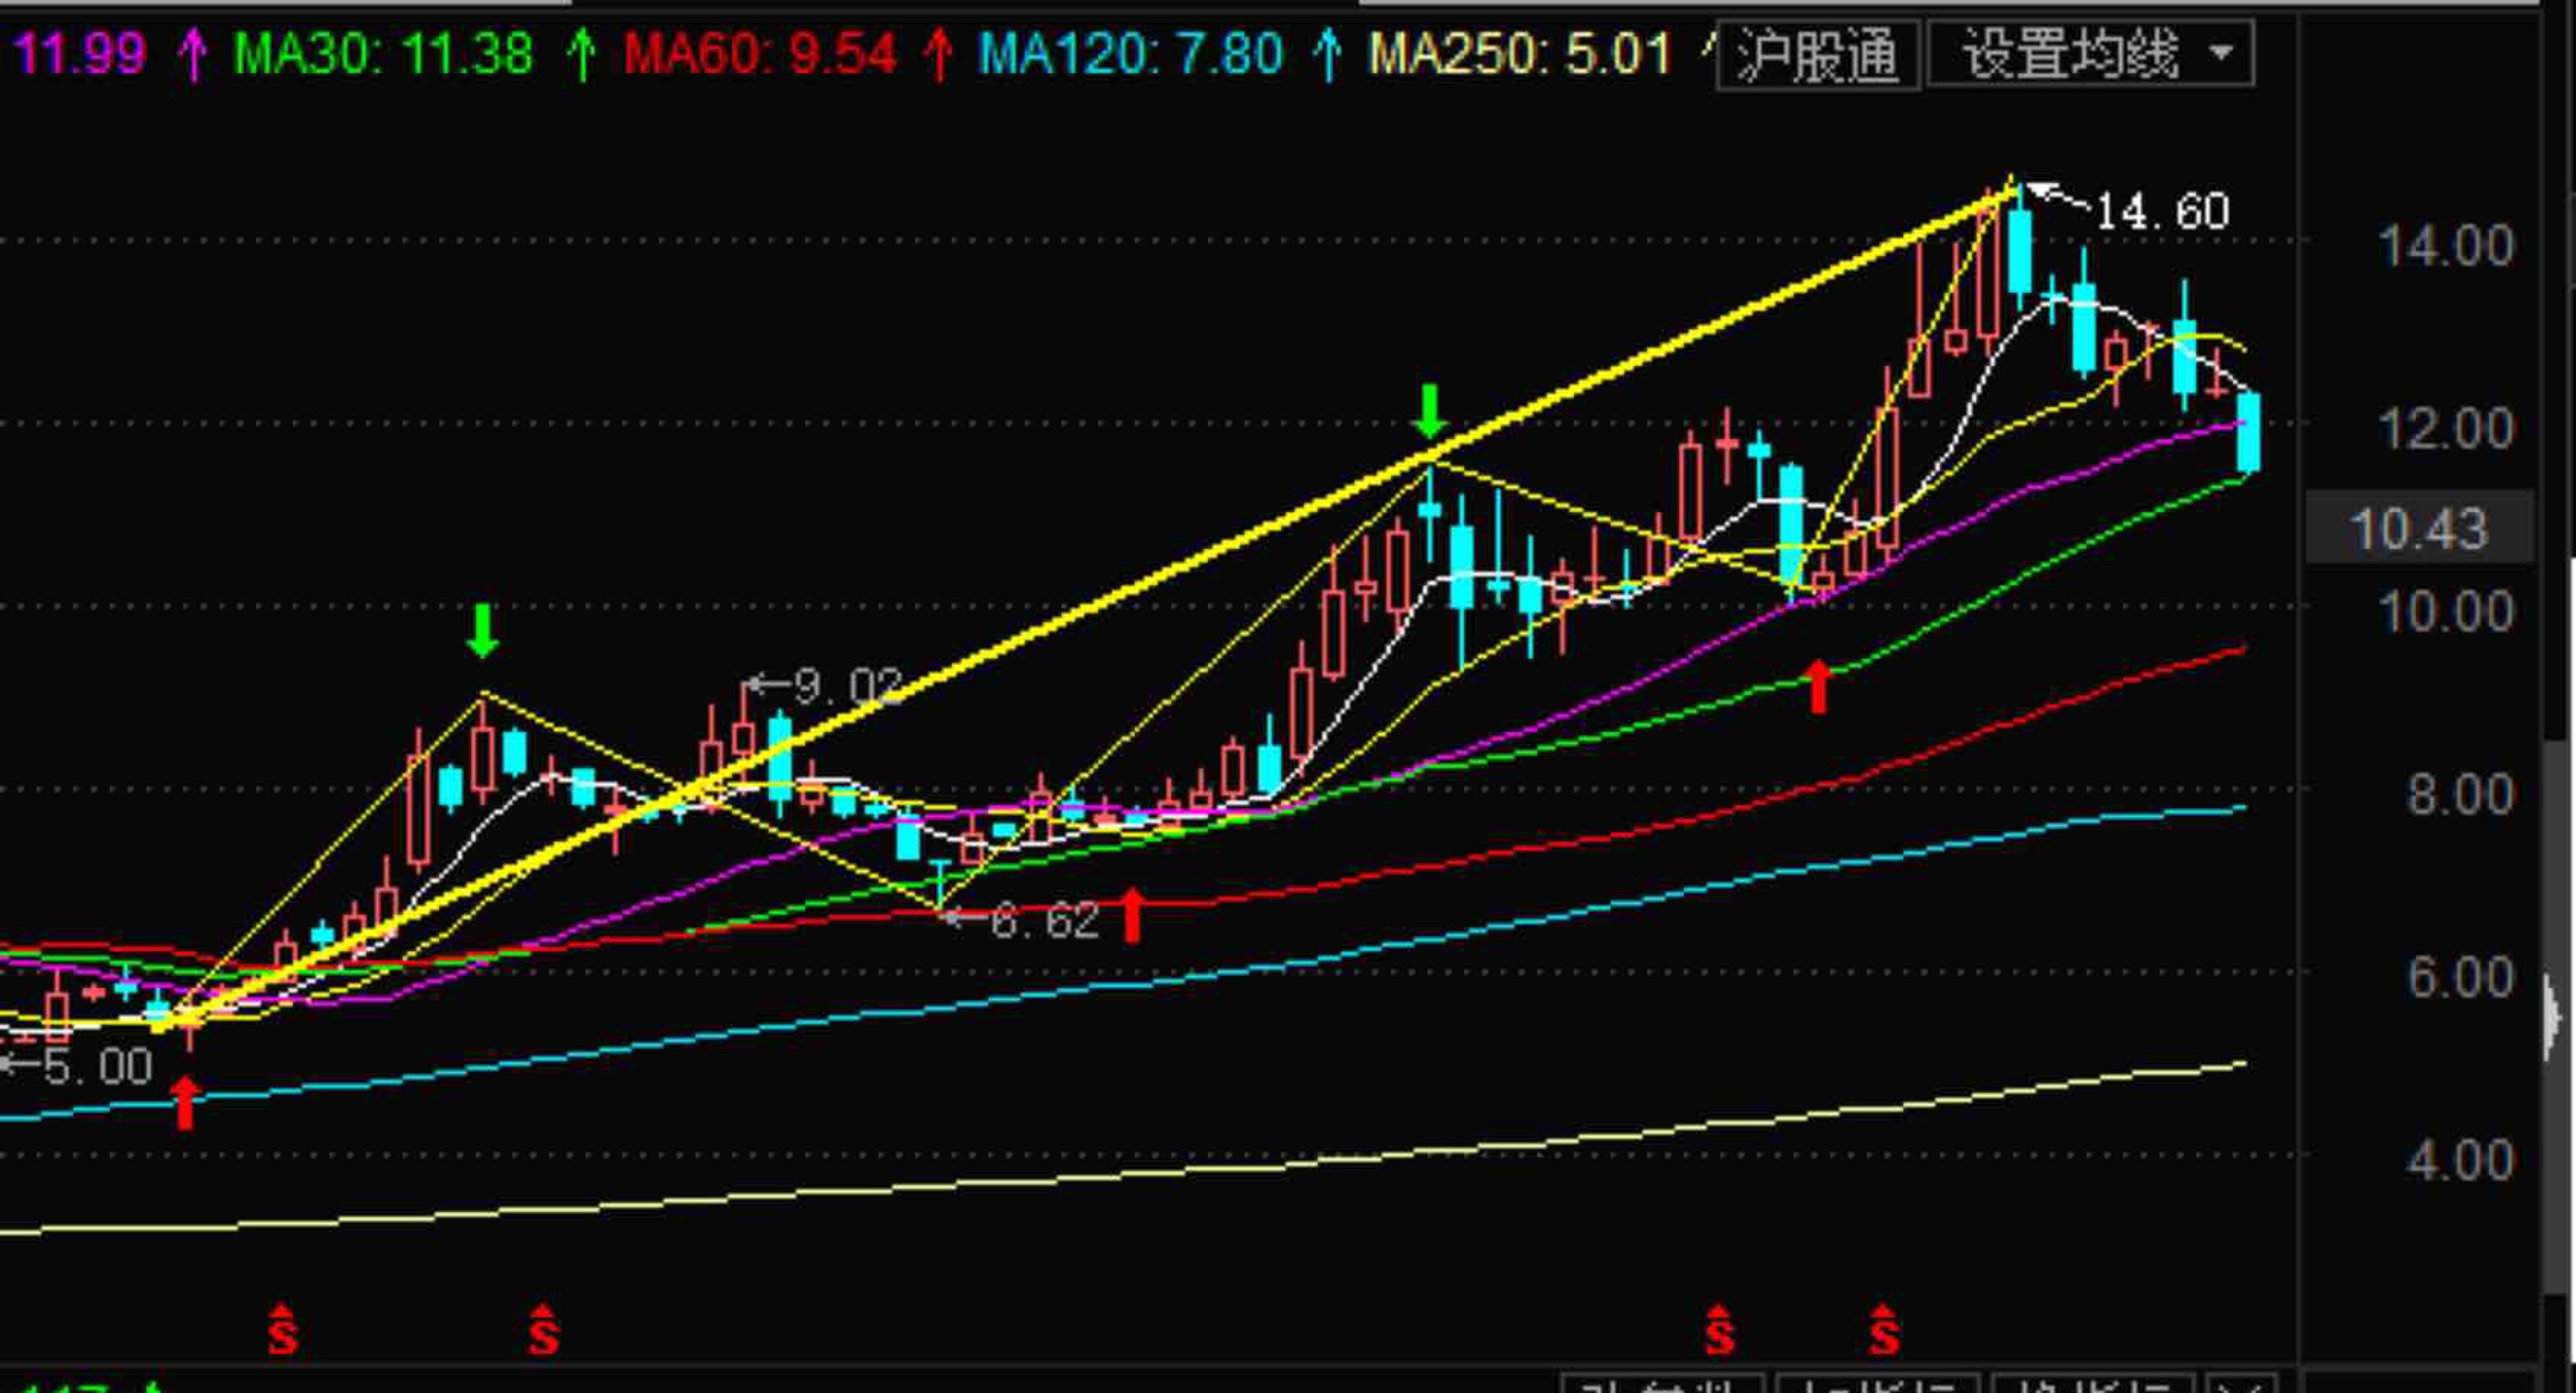
Task: Click the 6.62 low price annotation
Action: (1044, 920)
